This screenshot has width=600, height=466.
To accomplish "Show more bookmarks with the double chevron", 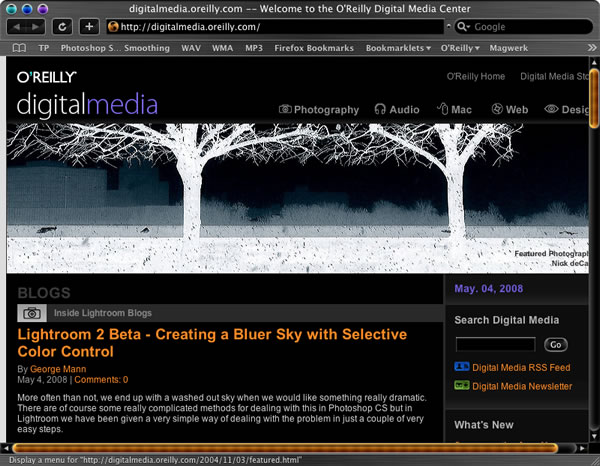I will [x=592, y=48].
